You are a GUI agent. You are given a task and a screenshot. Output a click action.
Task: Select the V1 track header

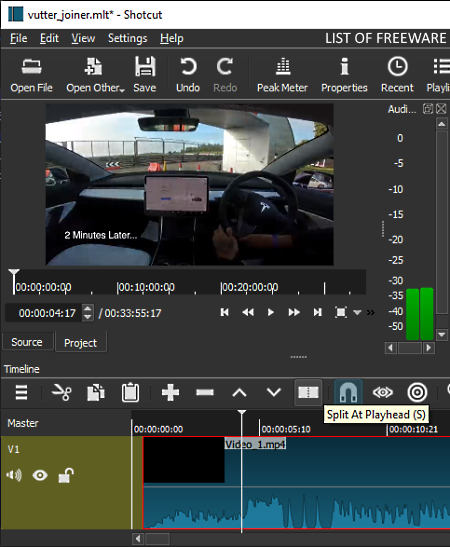click(66, 483)
